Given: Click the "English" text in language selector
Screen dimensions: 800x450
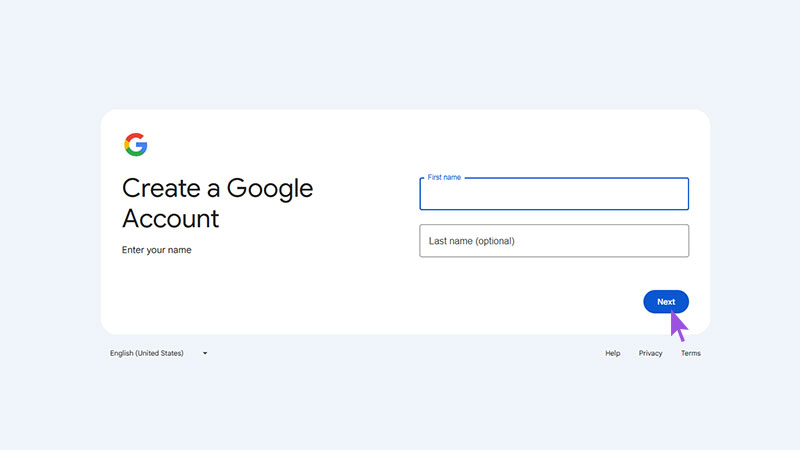Looking at the screenshot, I should pyautogui.click(x=121, y=353).
